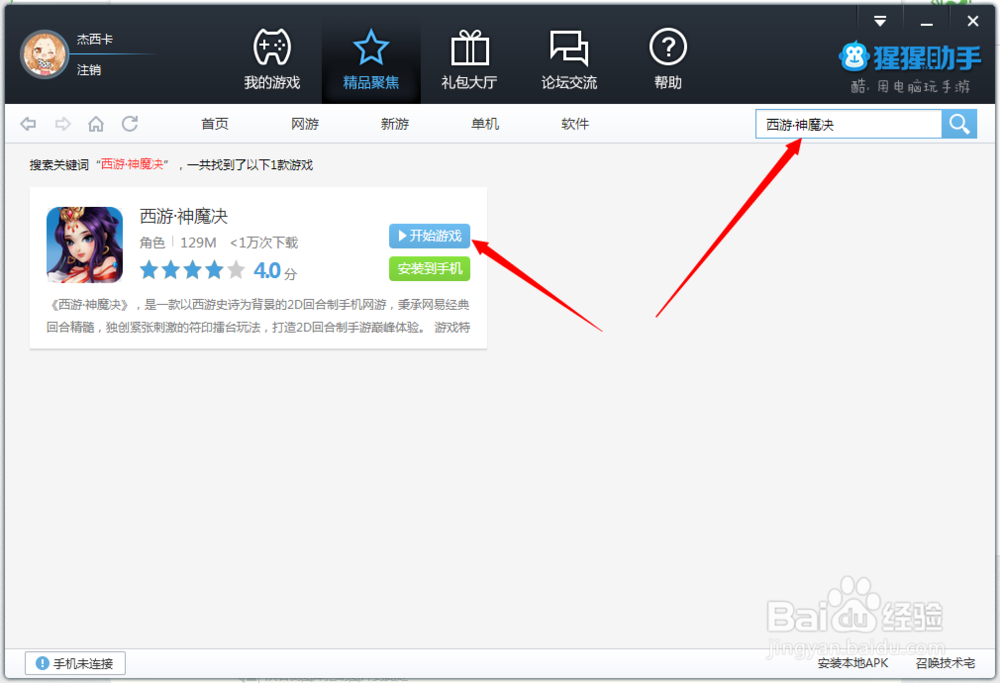Click the user avatar picture
Image resolution: width=1000 pixels, height=683 pixels.
tap(44, 54)
